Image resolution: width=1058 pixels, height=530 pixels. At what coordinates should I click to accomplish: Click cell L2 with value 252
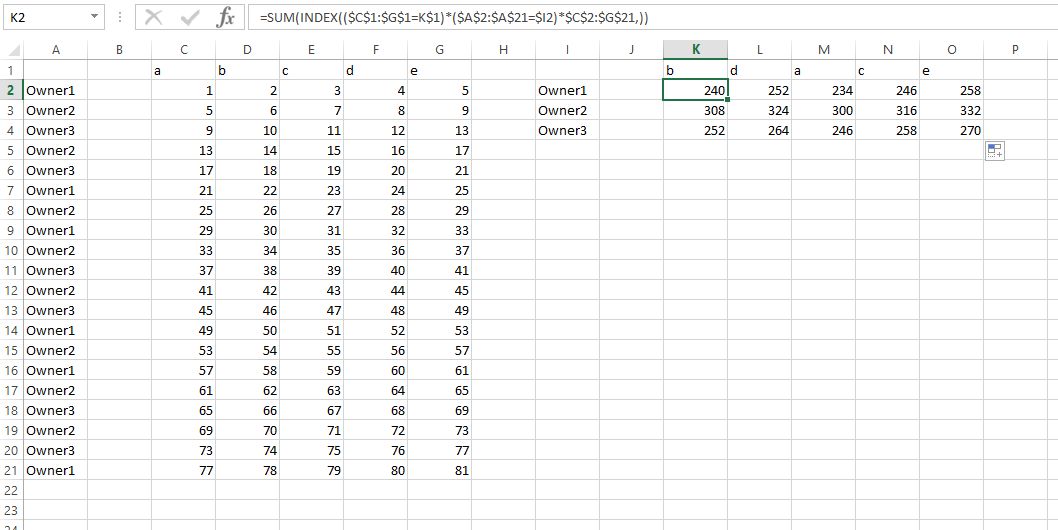click(759, 90)
